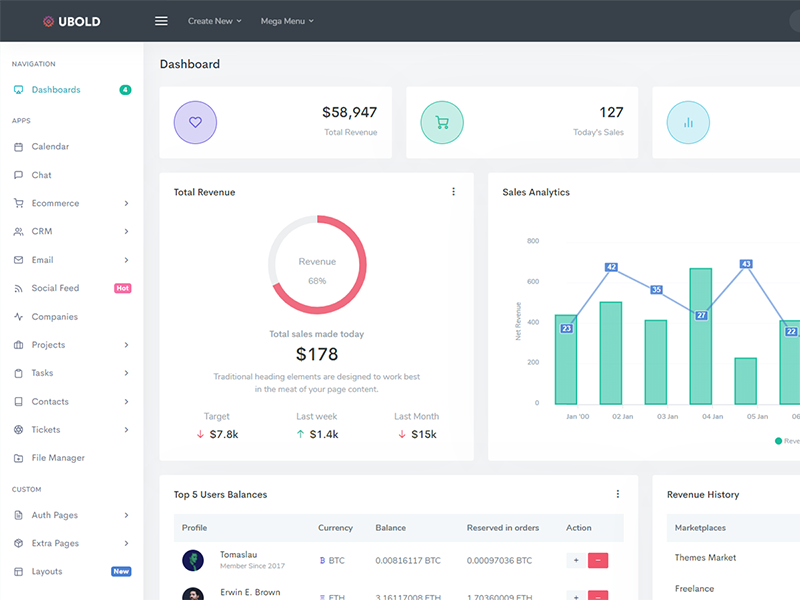
Task: Expand the Contacts submenu chevron
Action: [126, 402]
